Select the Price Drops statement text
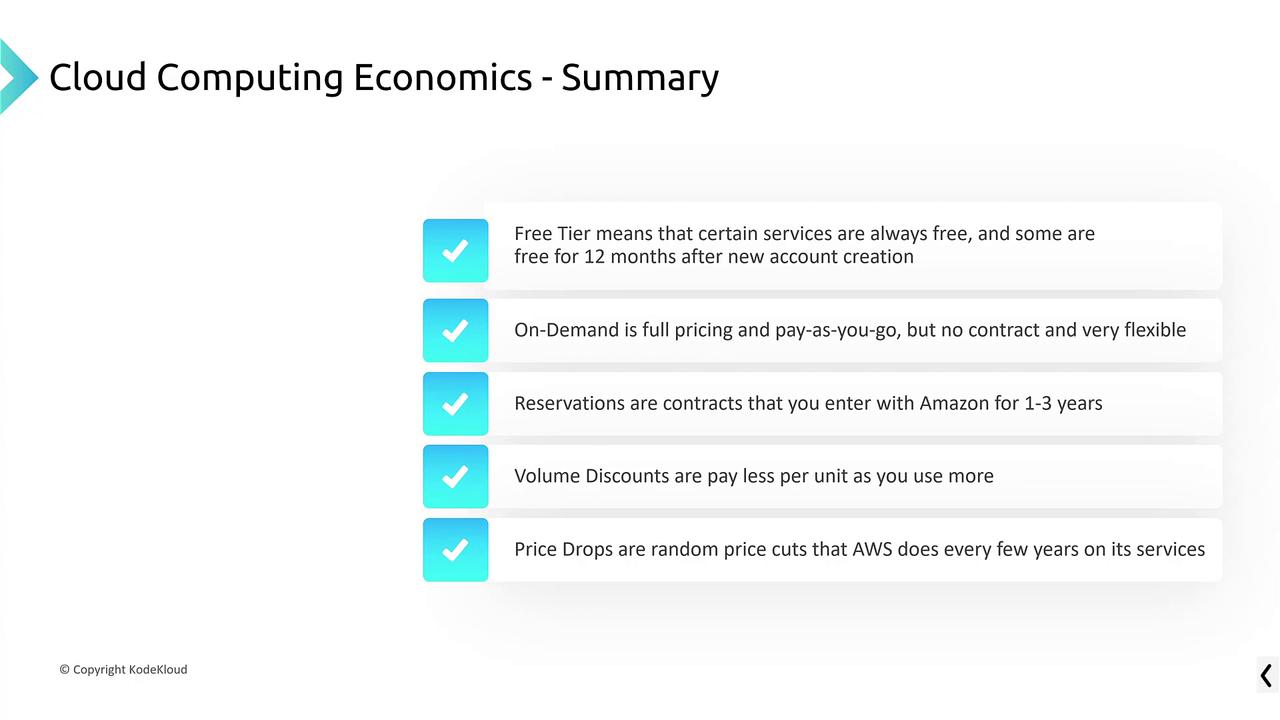1280x720 pixels. pyautogui.click(x=859, y=549)
